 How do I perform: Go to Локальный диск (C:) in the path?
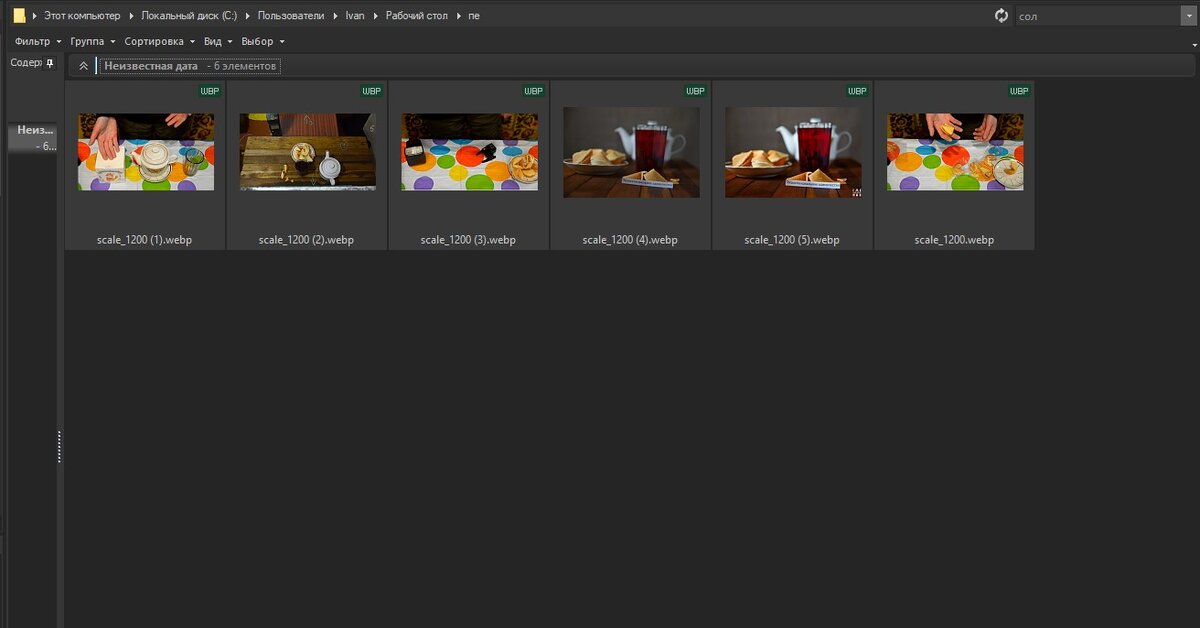(189, 16)
